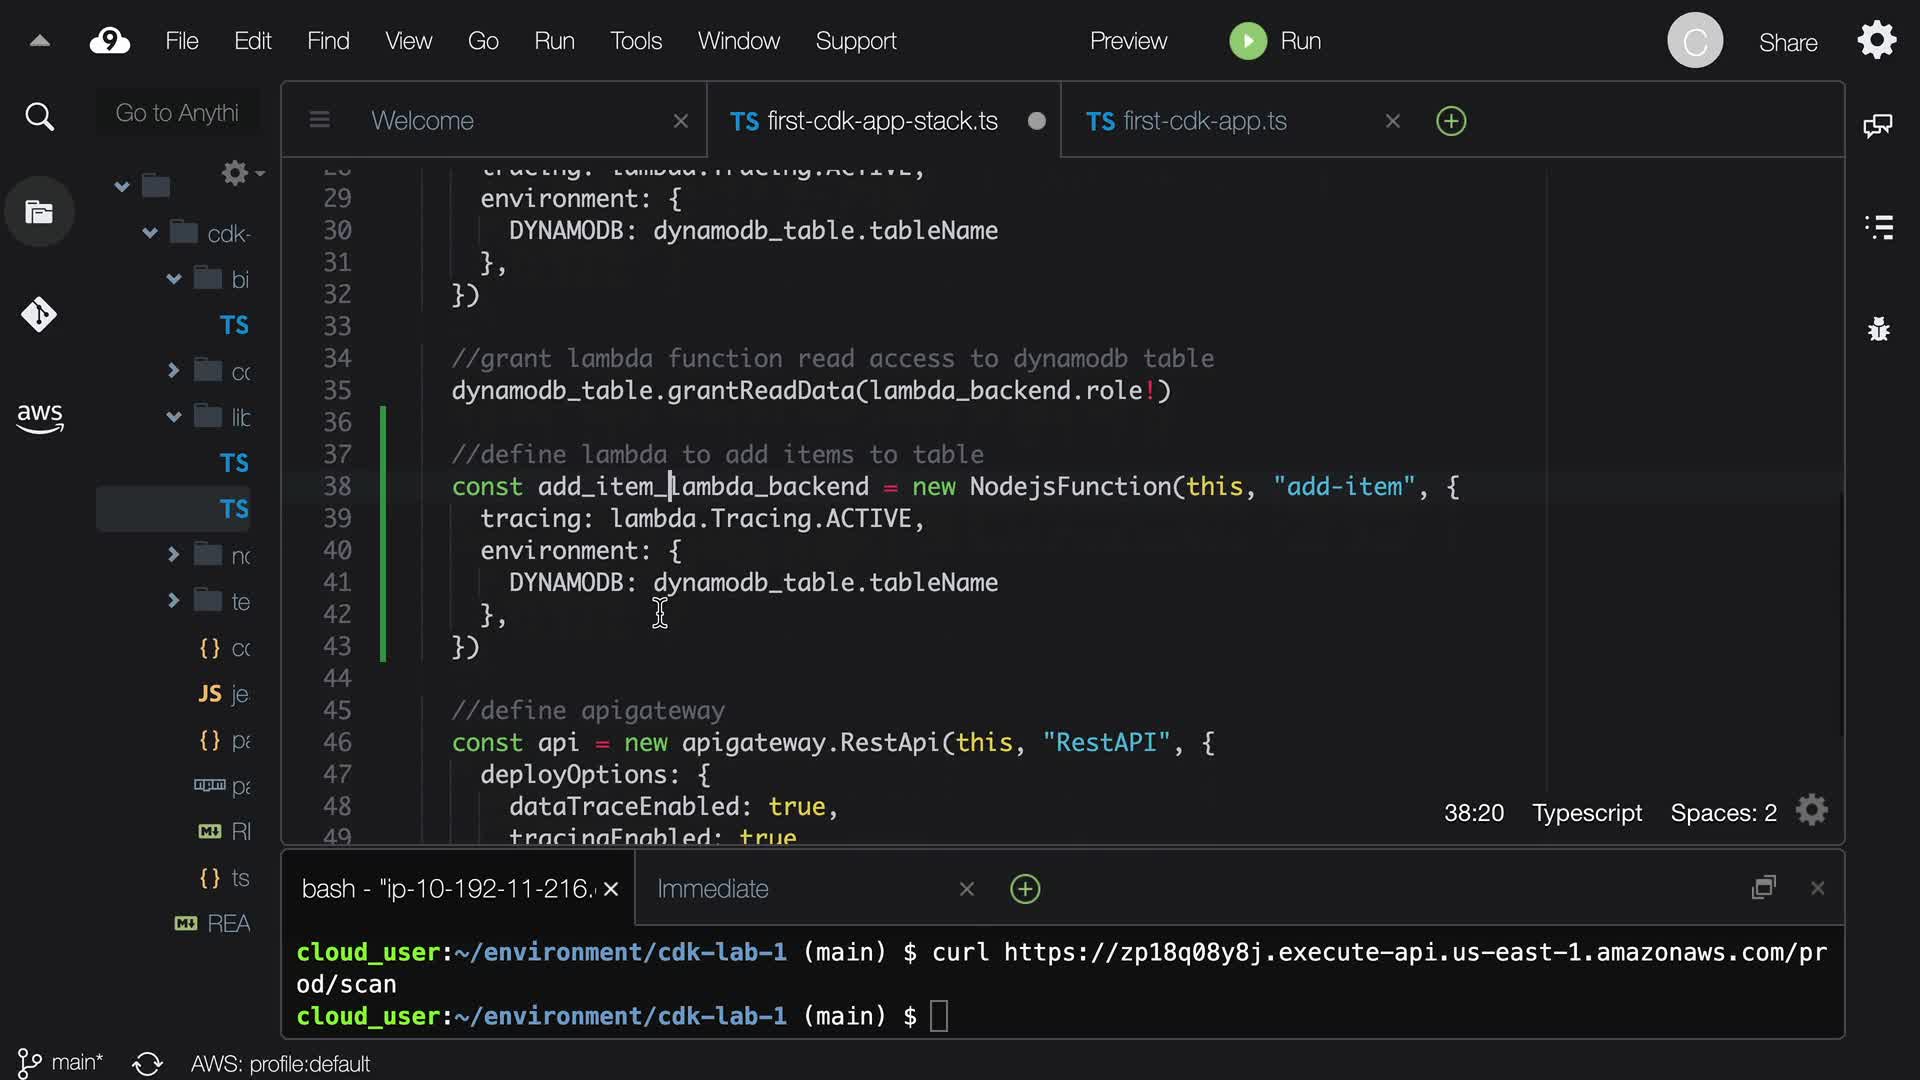Open the file tree settings gear dropdown
The image size is (1920, 1080).
[240, 173]
